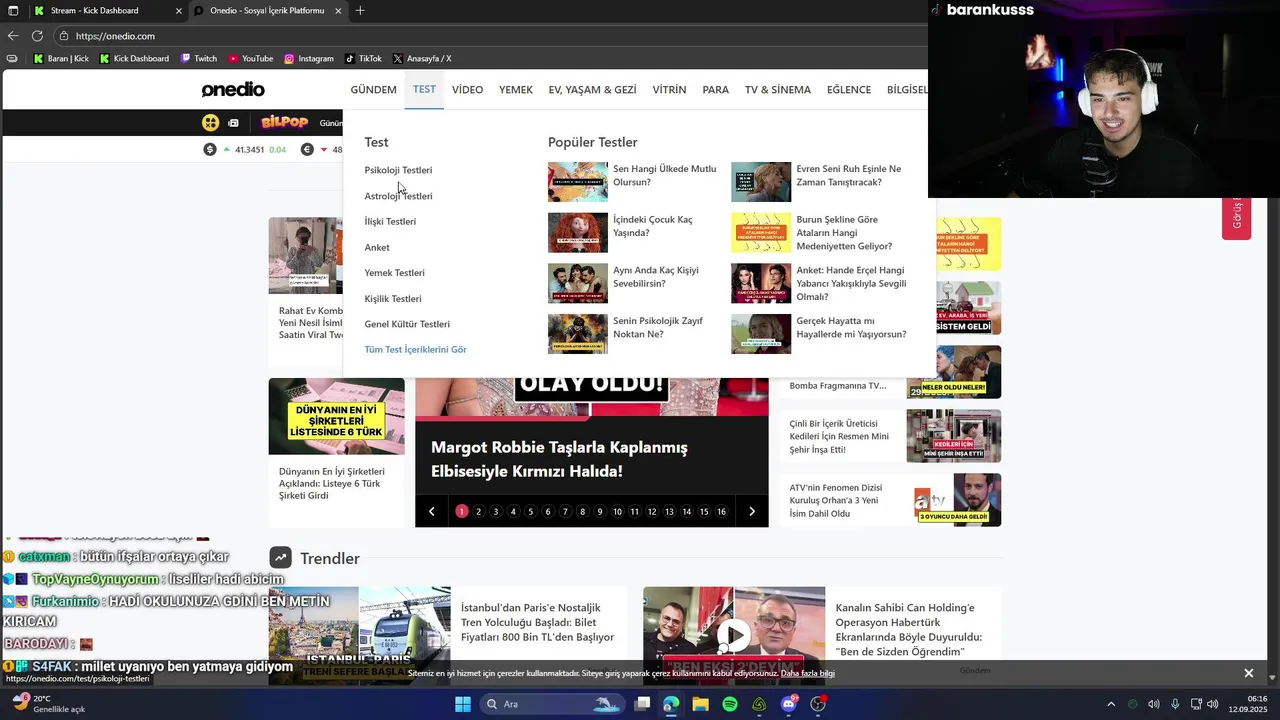Open the EV, YAŞAM & GEZİ menu

click(x=592, y=90)
